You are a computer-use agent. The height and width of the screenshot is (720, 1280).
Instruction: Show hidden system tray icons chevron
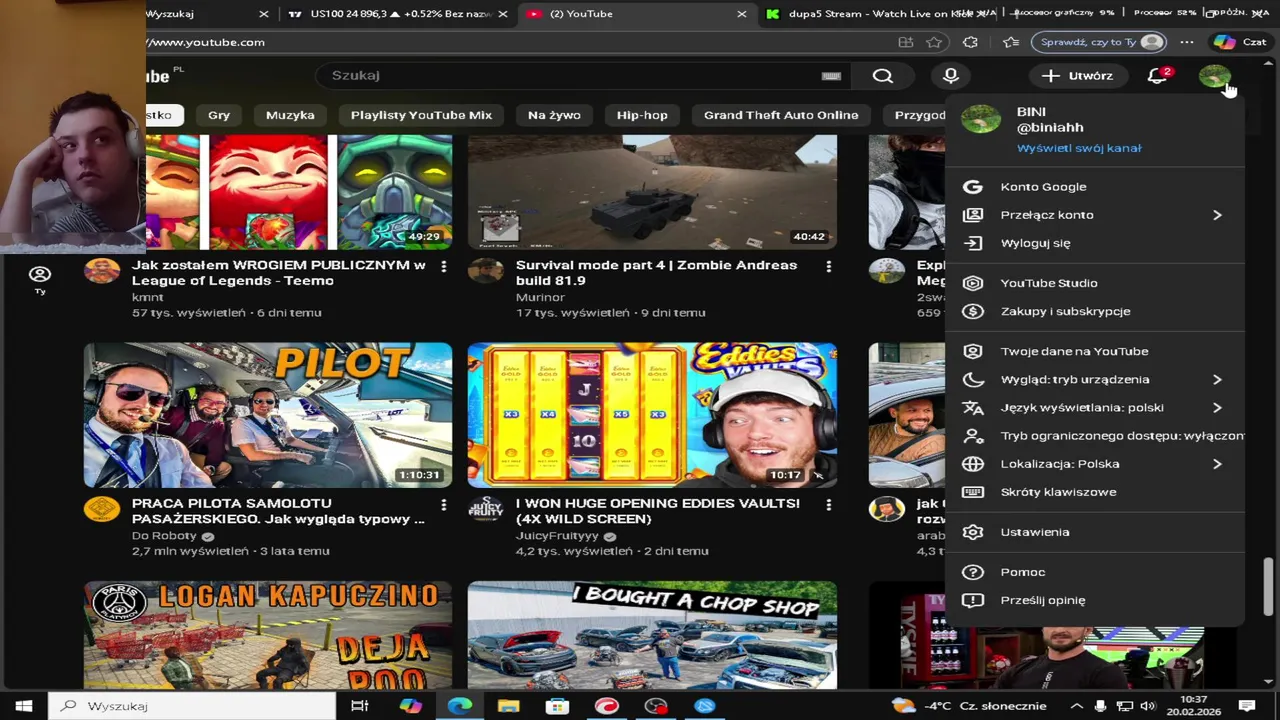[x=1077, y=706]
